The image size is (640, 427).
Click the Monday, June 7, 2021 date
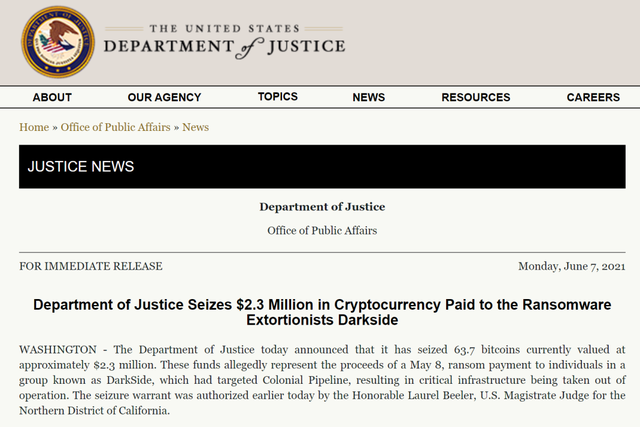click(571, 266)
